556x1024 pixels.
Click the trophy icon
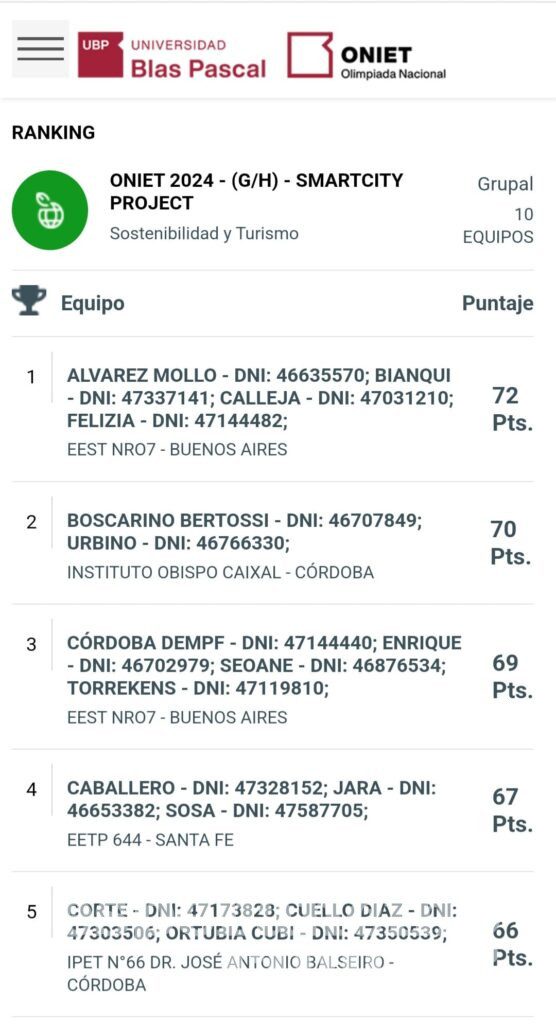tap(29, 301)
